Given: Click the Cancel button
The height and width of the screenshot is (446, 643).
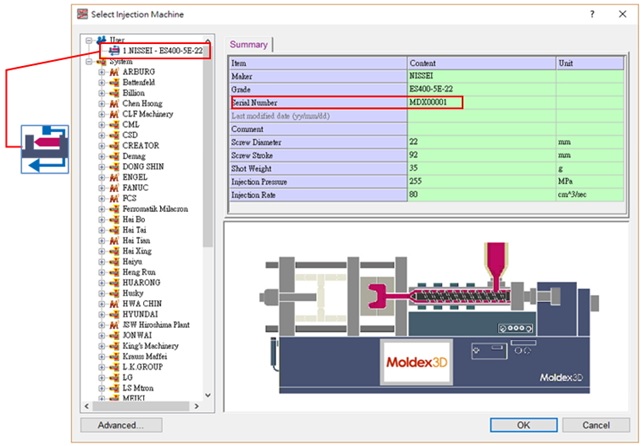Looking at the screenshot, I should pos(596,425).
